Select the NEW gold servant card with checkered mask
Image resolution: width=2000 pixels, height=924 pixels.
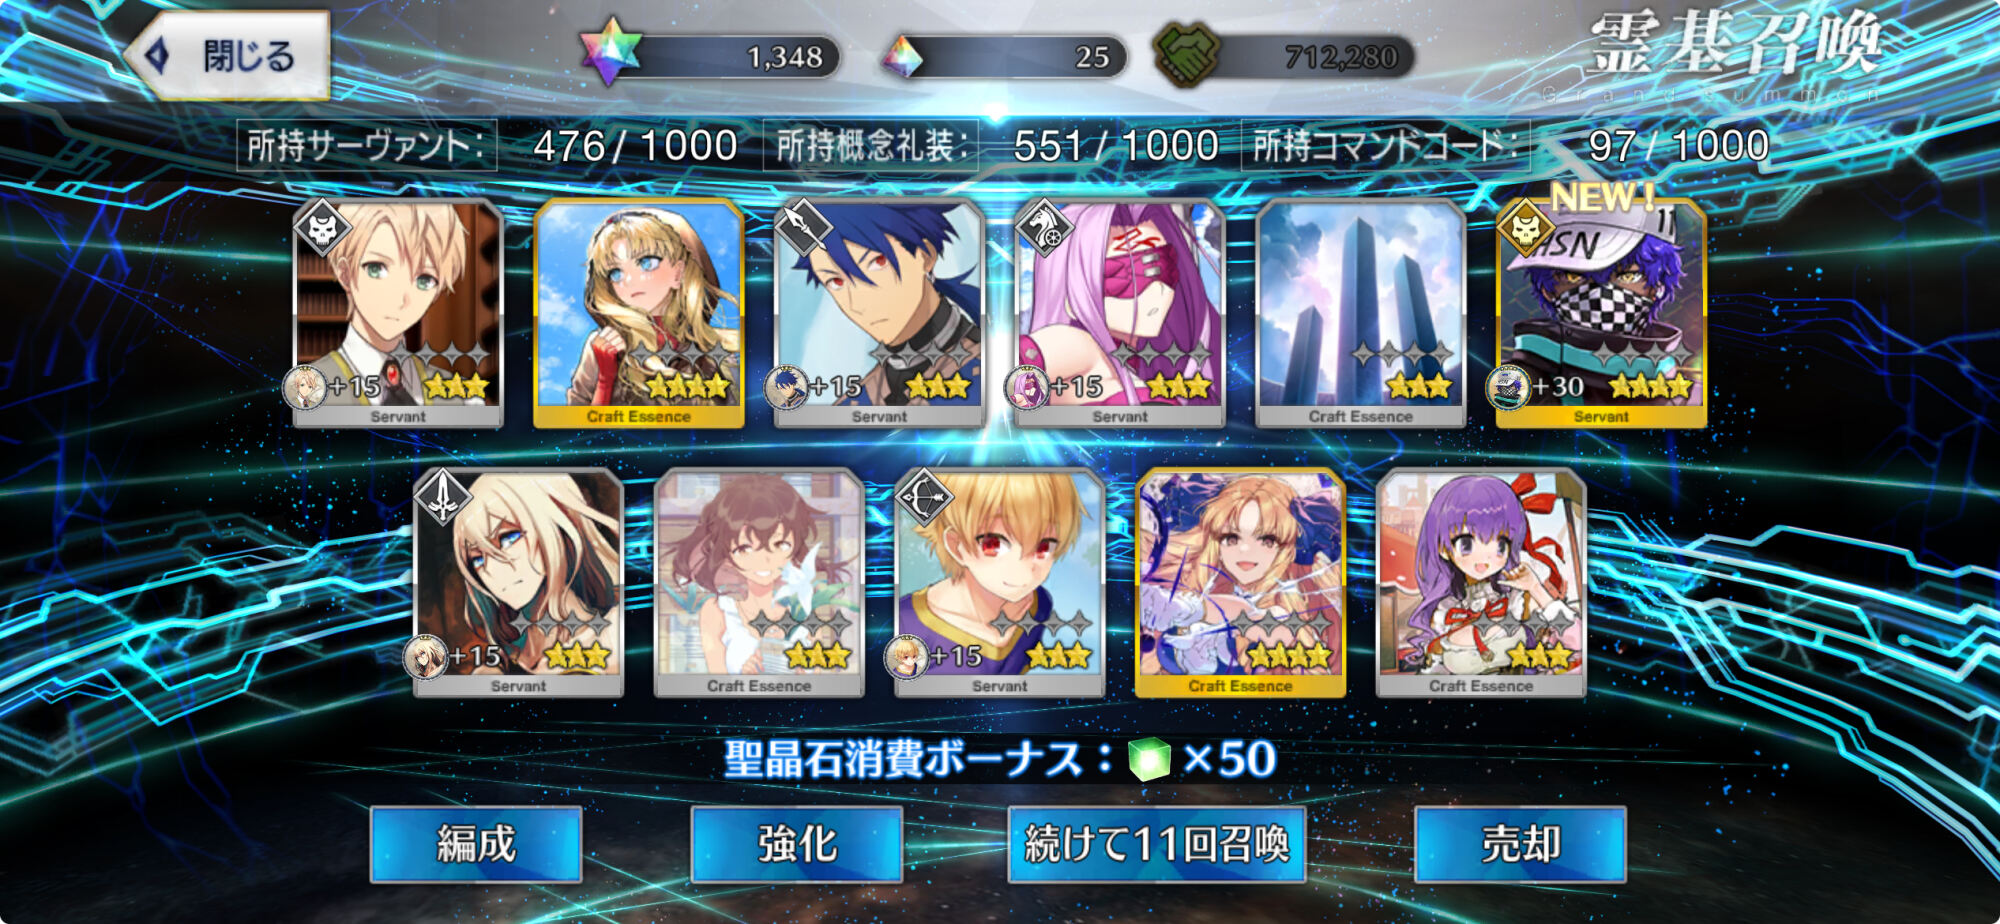click(1601, 313)
